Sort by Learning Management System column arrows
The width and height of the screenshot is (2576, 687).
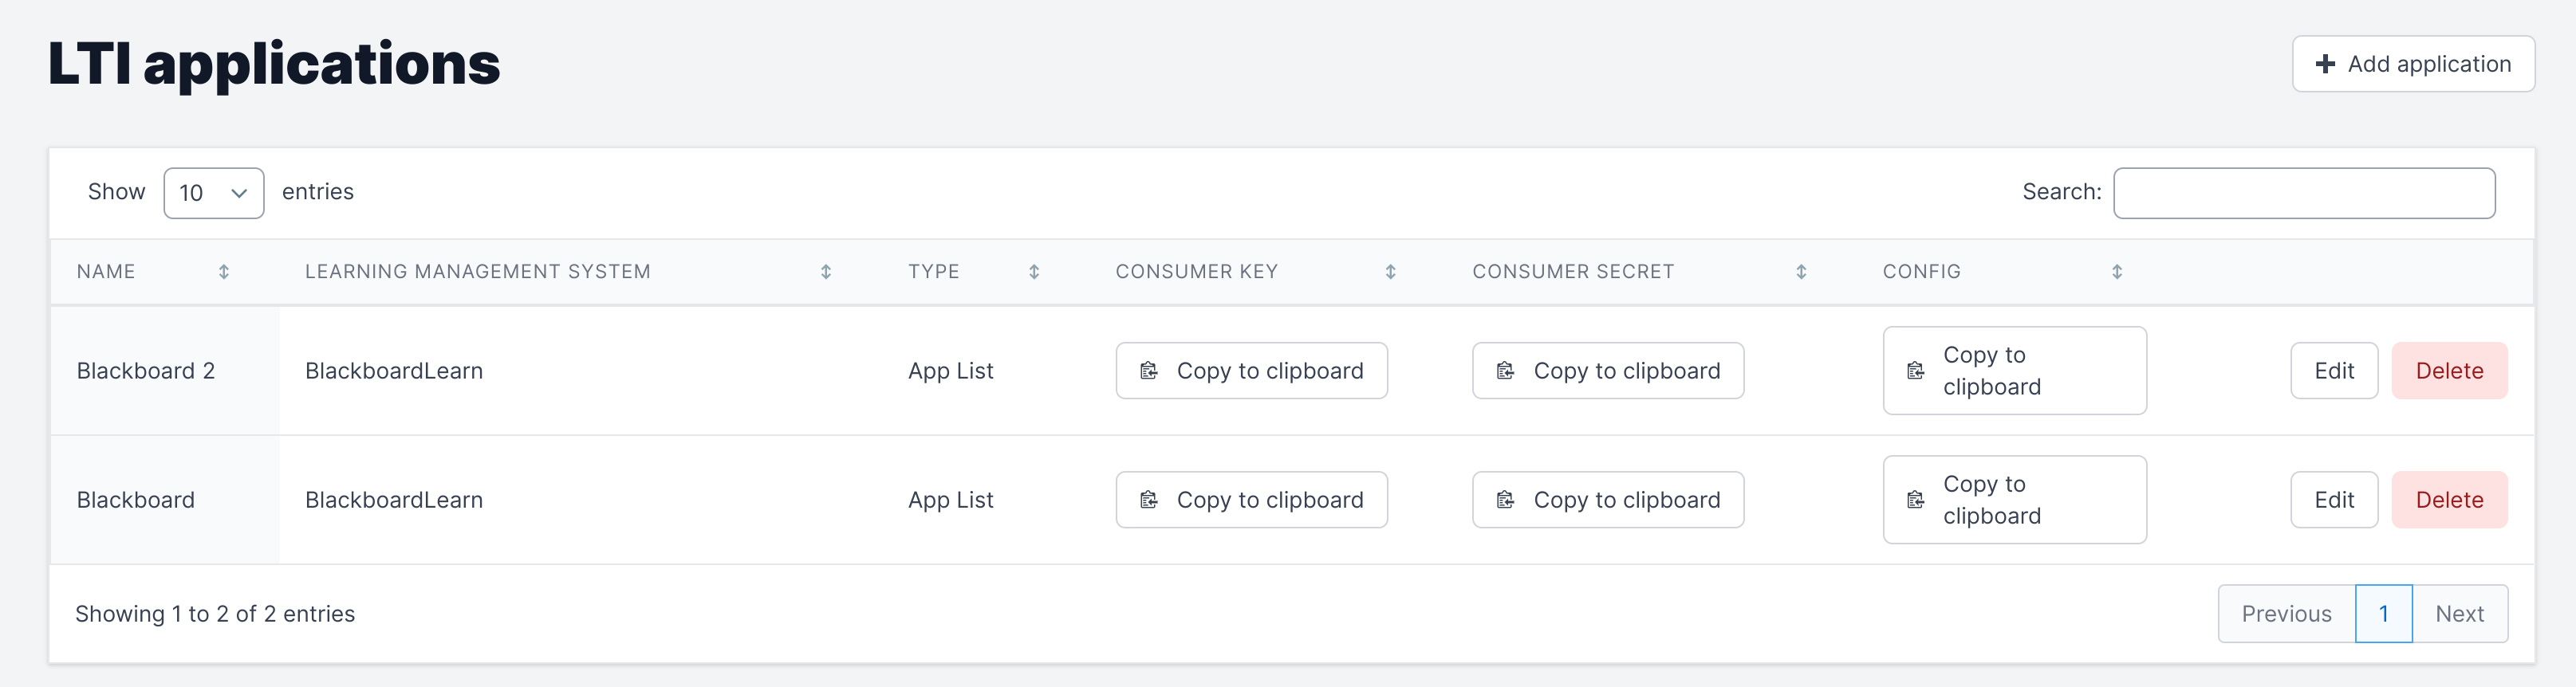826,272
